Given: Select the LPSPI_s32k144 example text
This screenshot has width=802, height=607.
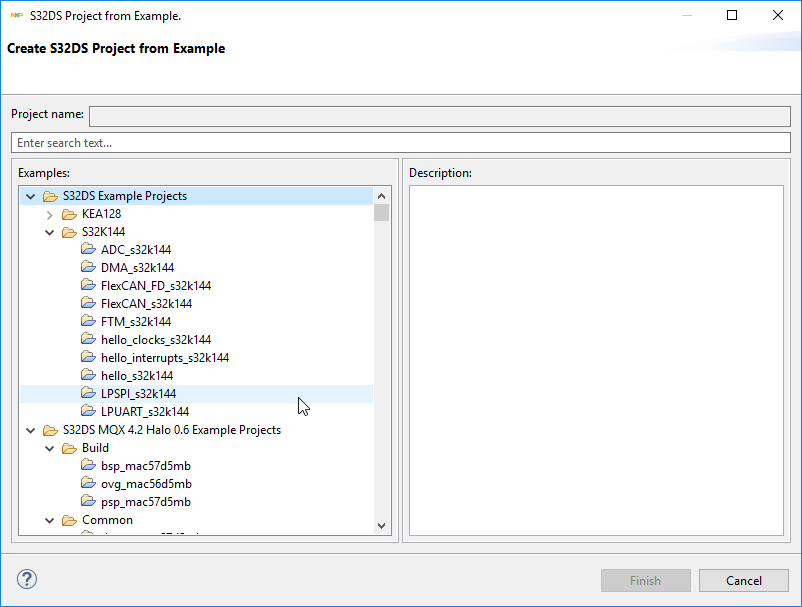Looking at the screenshot, I should (x=139, y=393).
